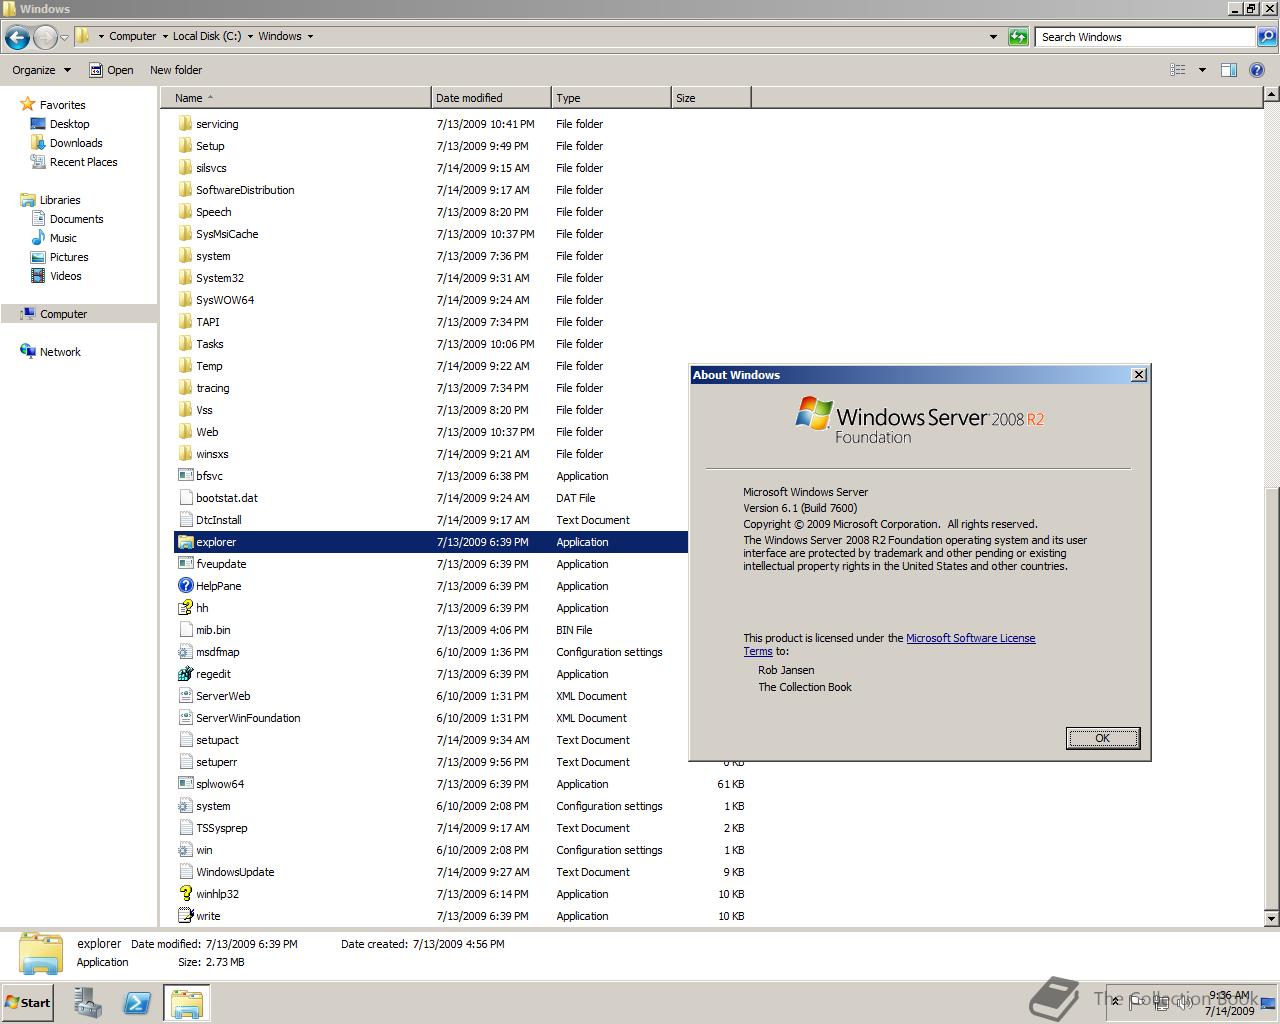Screen dimensions: 1280x1024
Task: Open Downloads in the Favorites list
Action: click(x=76, y=143)
